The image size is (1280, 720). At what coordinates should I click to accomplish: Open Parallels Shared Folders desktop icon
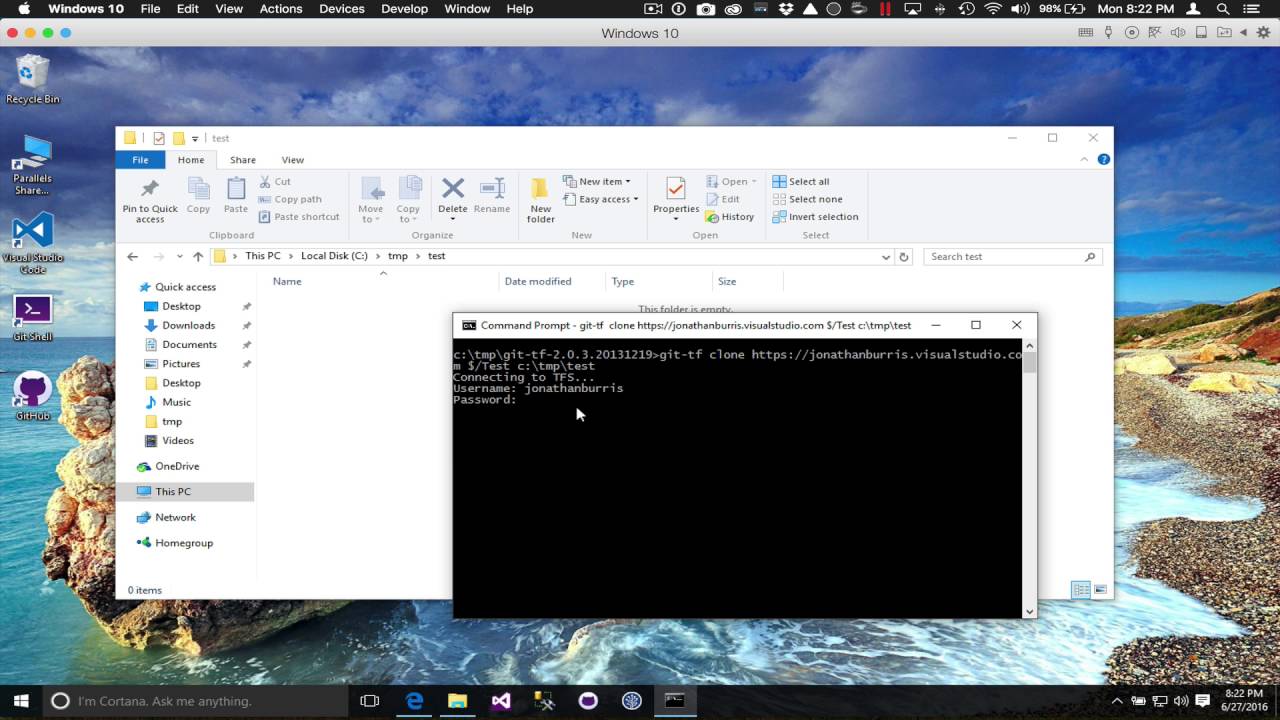coord(32,165)
